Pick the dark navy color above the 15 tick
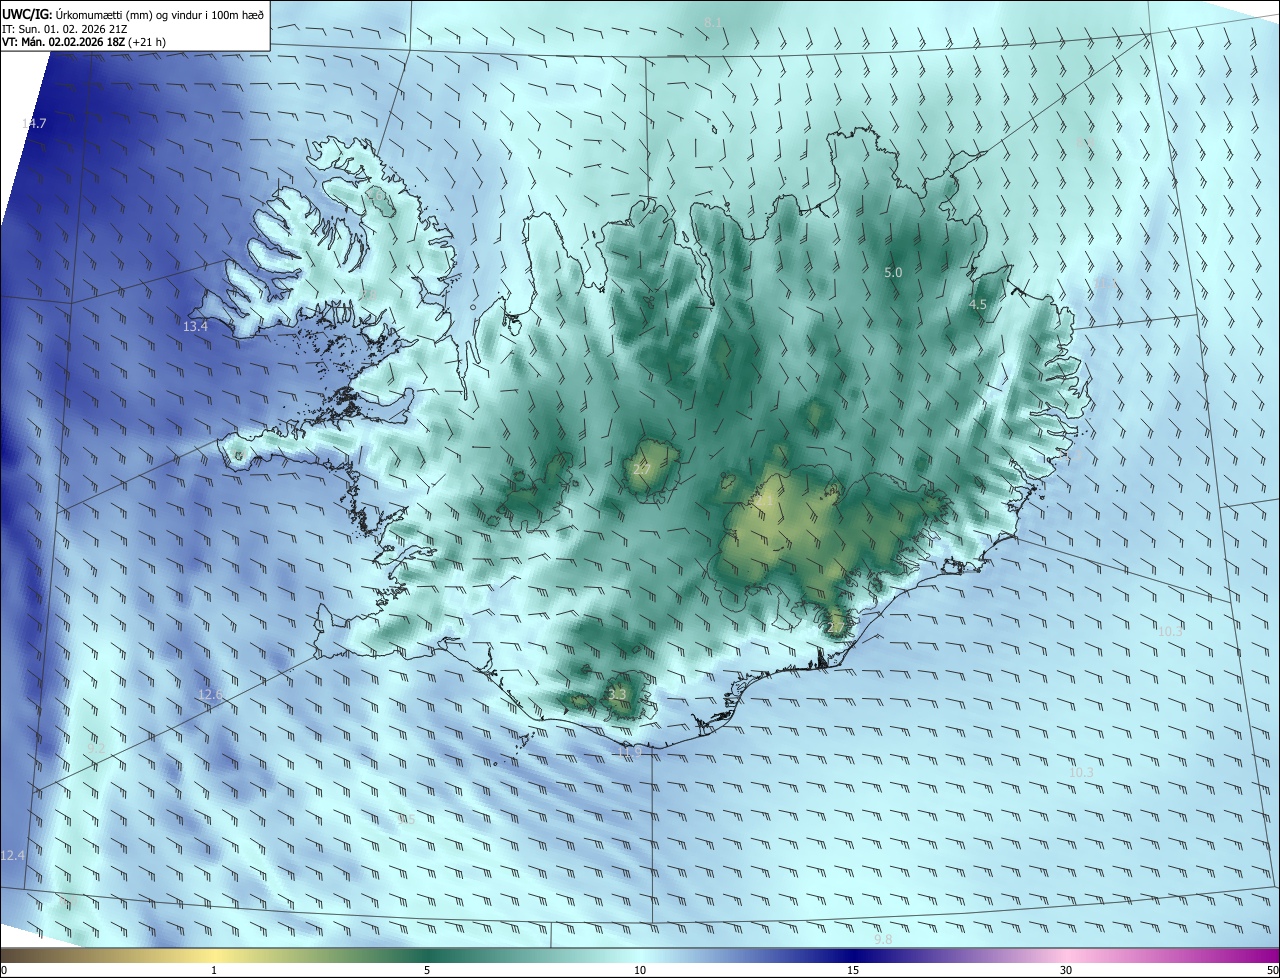 coord(853,955)
